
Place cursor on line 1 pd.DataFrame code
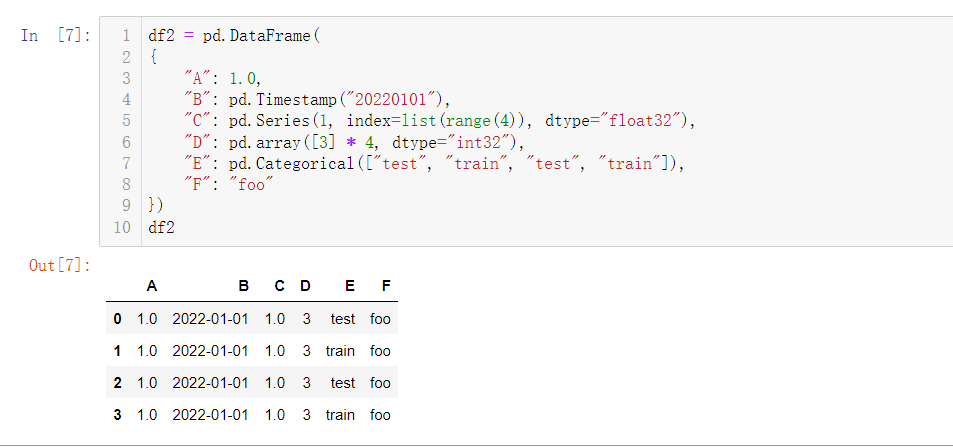(234, 35)
